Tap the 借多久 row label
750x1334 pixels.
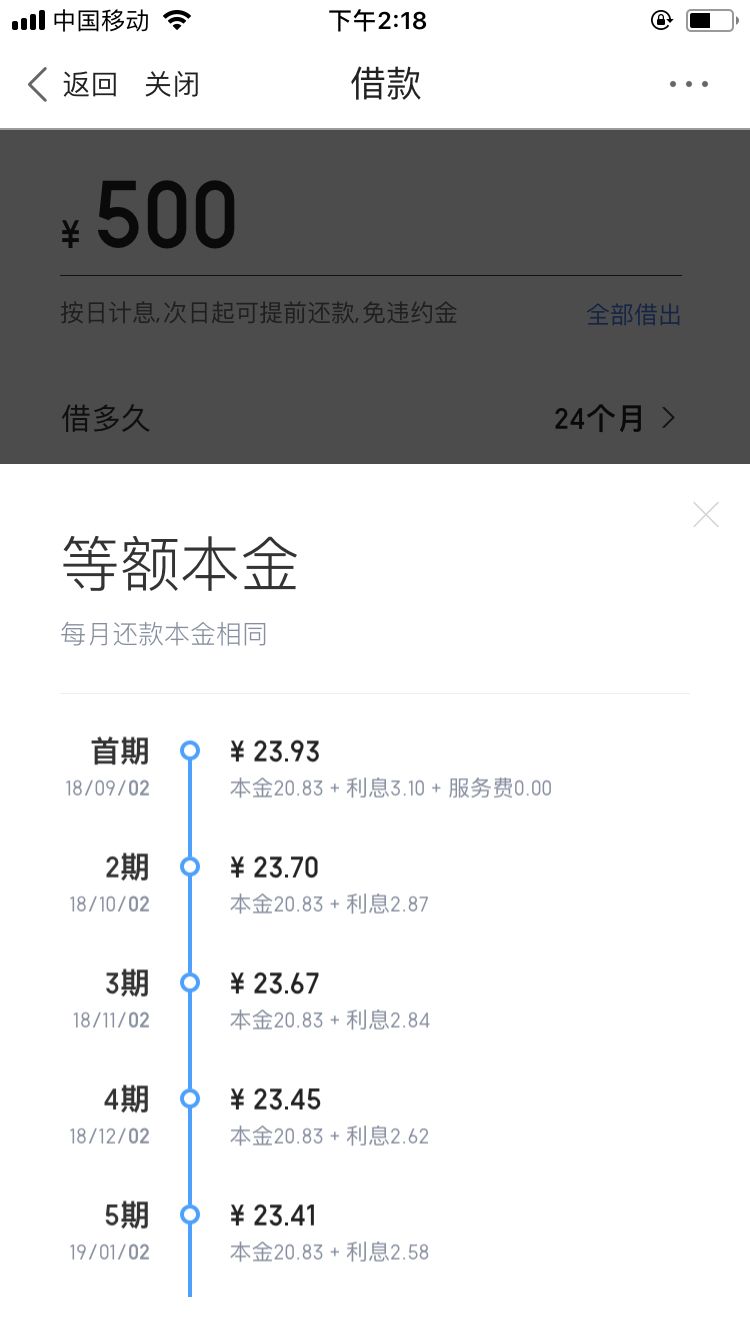105,418
